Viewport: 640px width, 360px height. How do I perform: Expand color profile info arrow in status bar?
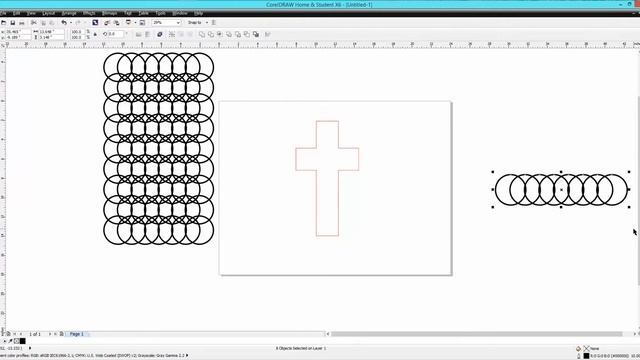point(187,356)
